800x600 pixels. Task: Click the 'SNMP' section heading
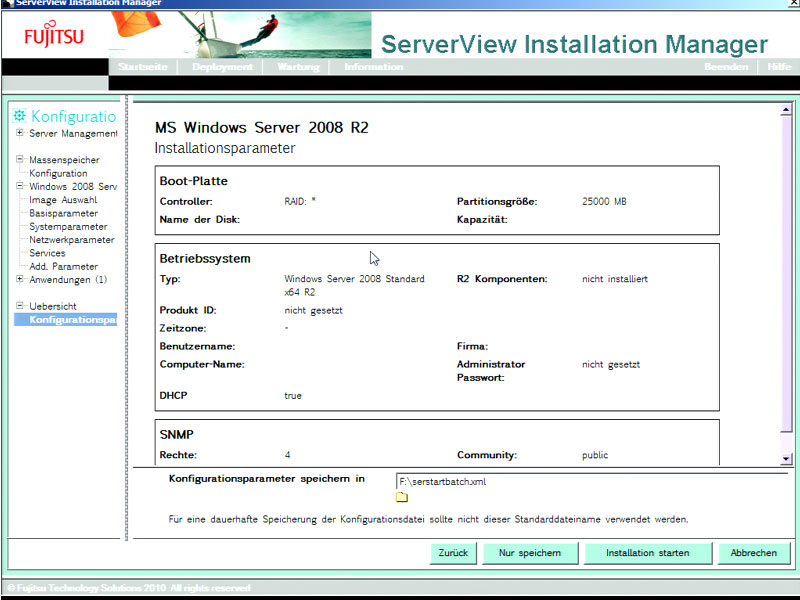(x=177, y=435)
